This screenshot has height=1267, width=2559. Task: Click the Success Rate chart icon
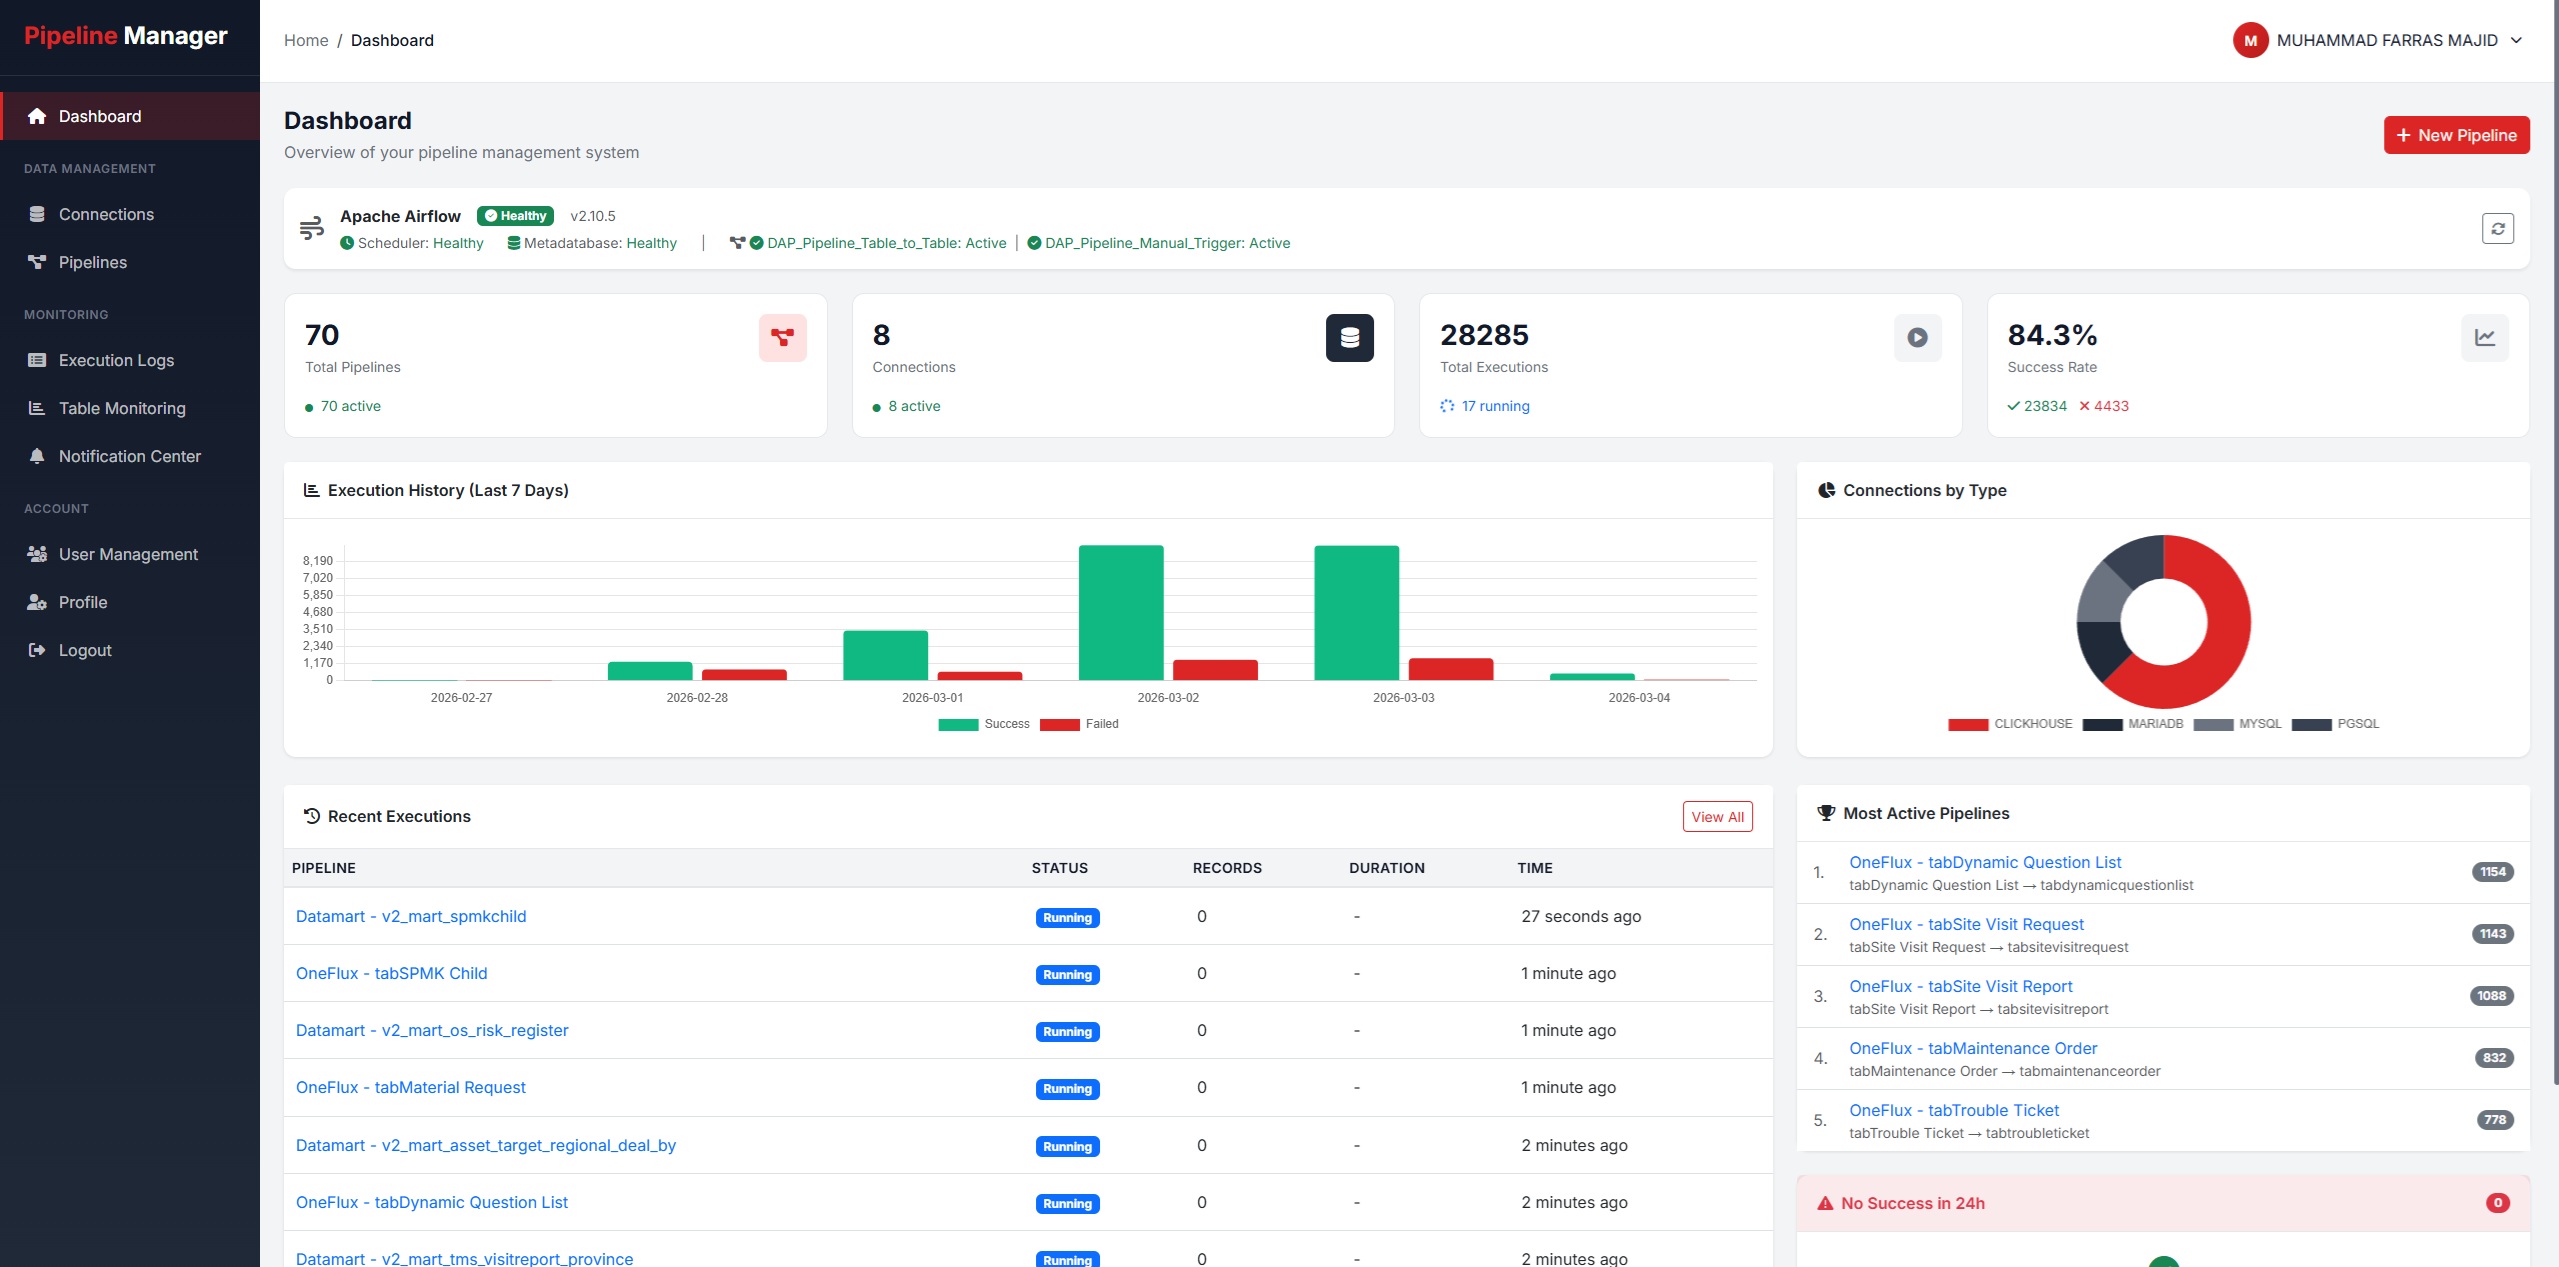(x=2484, y=338)
